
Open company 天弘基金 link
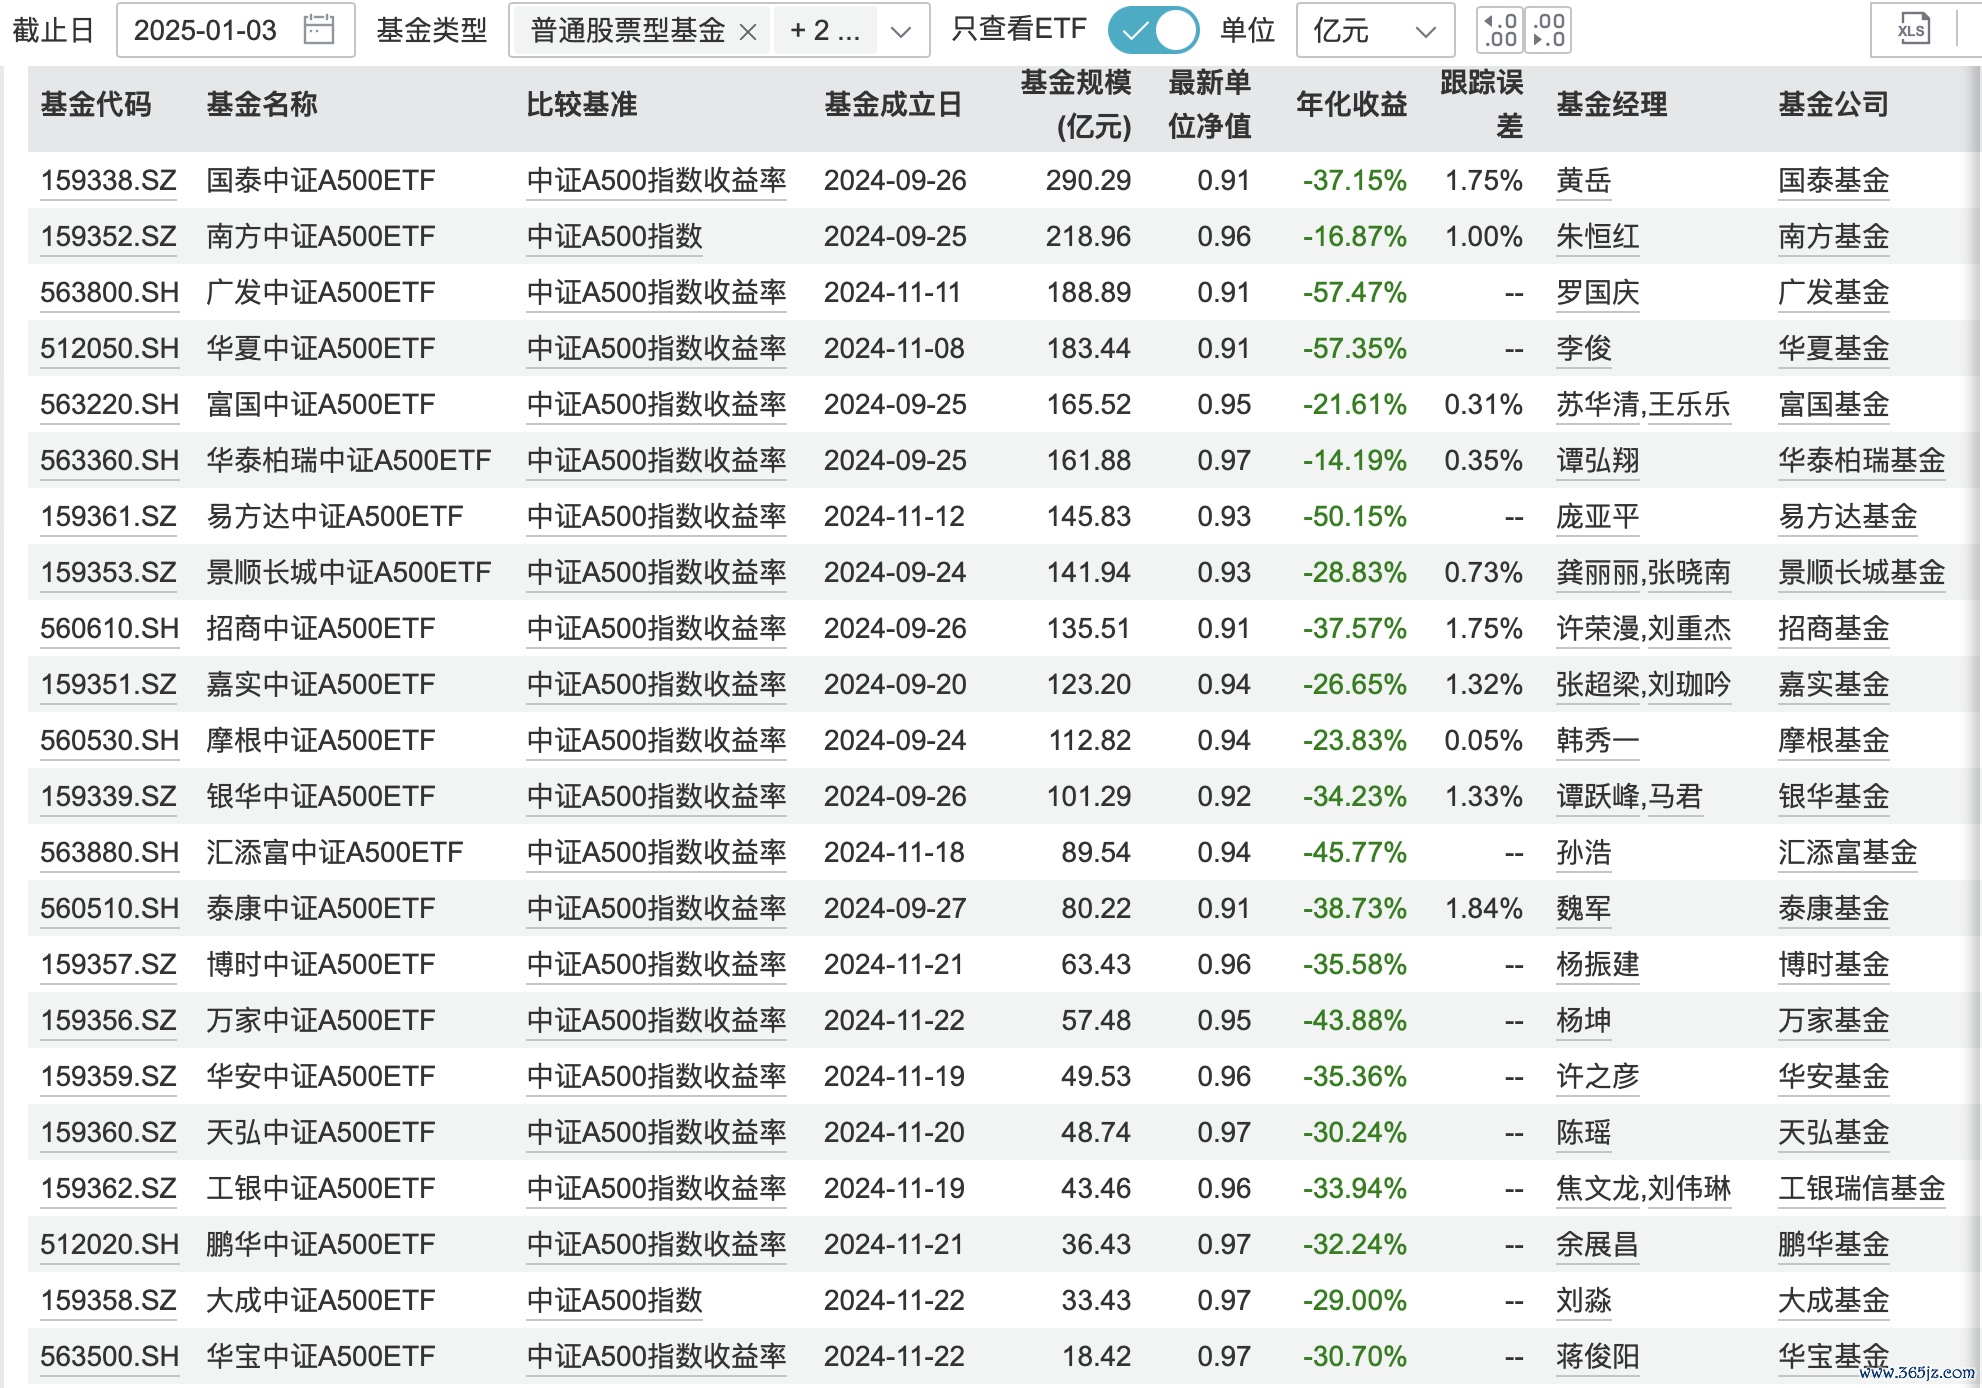(x=1834, y=1133)
